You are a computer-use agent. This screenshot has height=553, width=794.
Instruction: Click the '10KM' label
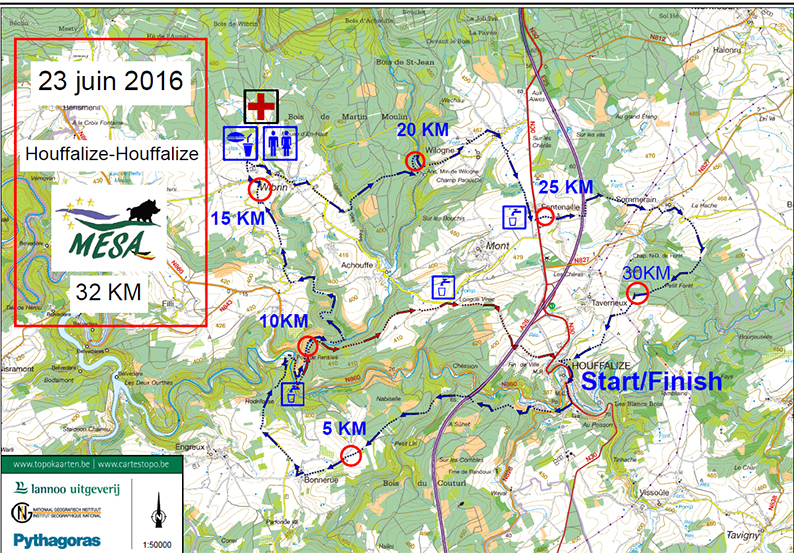(x=284, y=321)
